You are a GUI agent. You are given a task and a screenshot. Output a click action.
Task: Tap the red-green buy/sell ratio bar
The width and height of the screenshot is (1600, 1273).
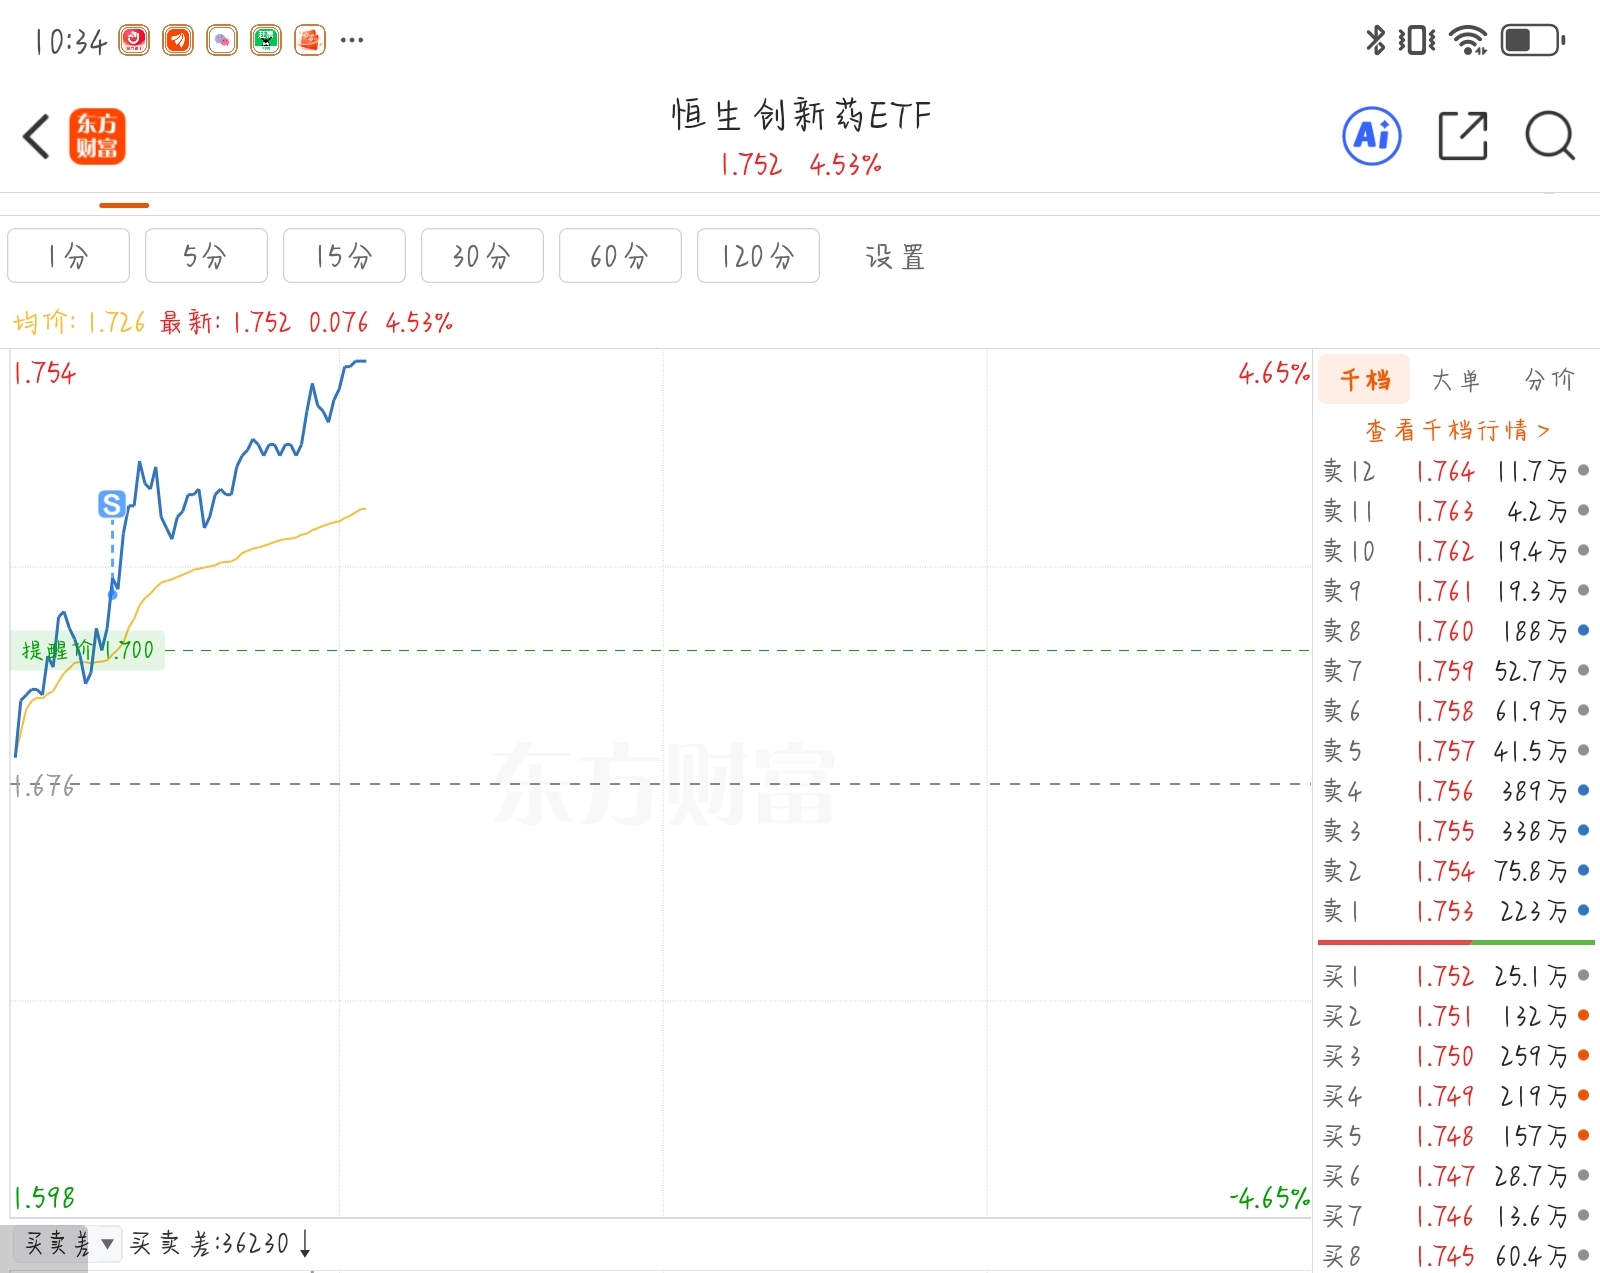1455,942
